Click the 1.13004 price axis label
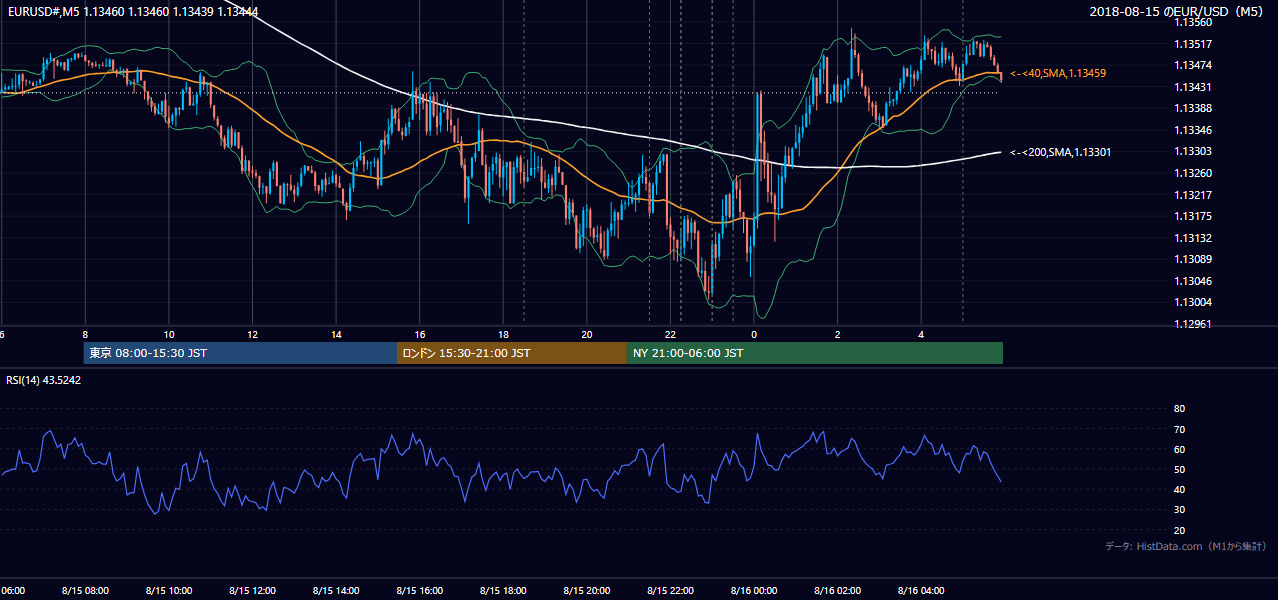 pos(1193,302)
